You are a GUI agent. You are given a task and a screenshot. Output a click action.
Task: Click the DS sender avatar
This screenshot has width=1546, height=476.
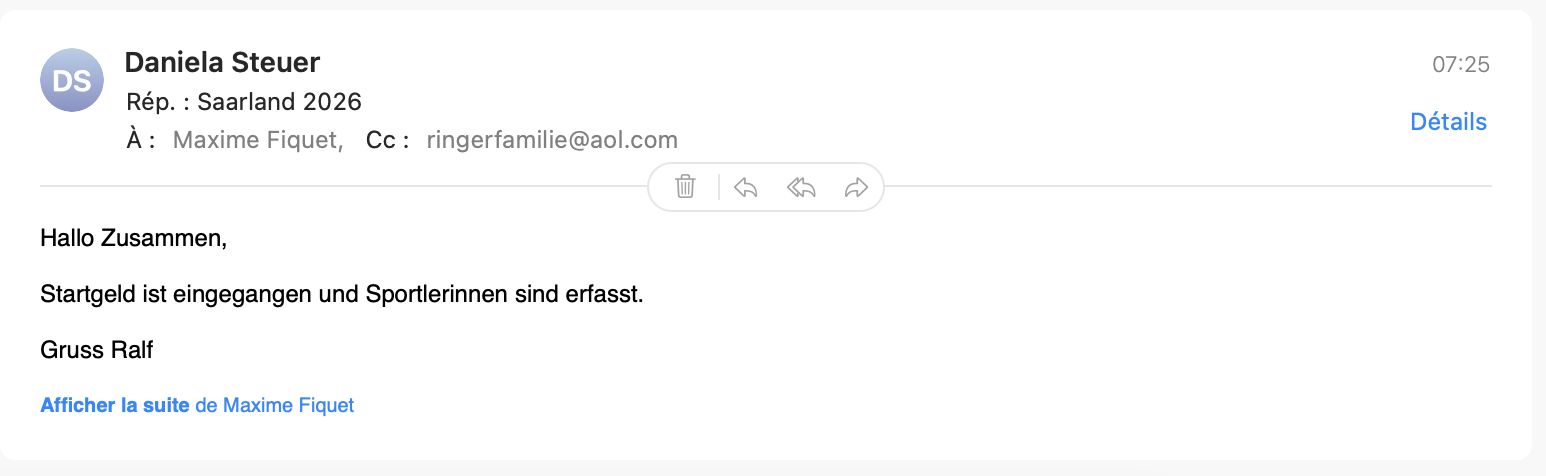72,80
